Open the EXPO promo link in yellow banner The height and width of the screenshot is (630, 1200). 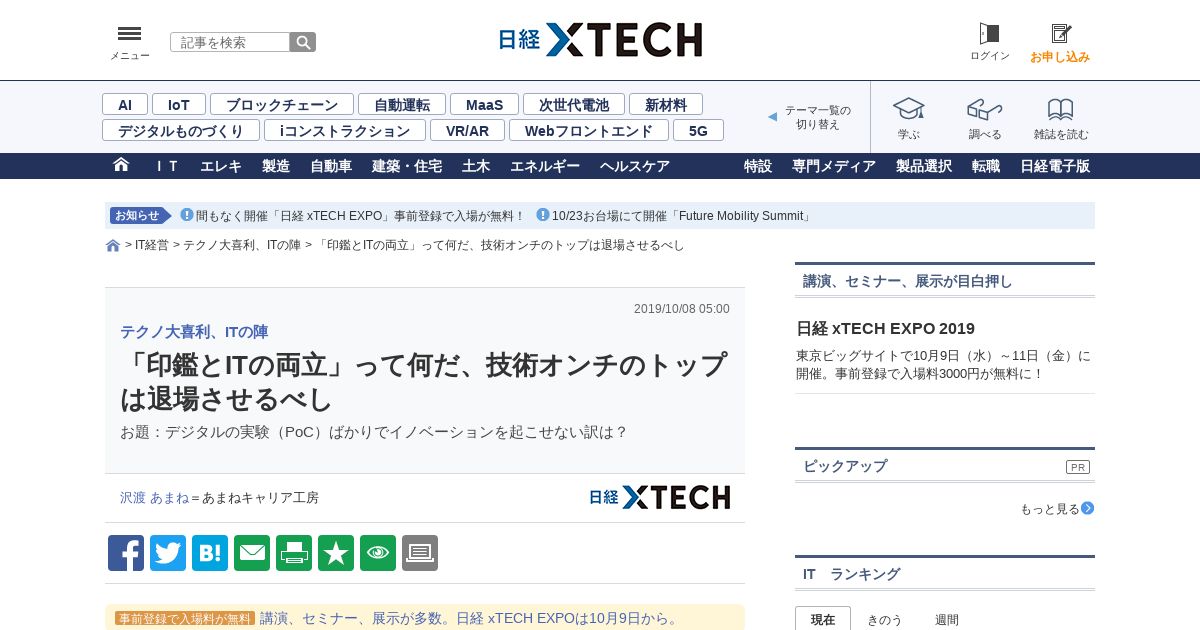(x=470, y=618)
